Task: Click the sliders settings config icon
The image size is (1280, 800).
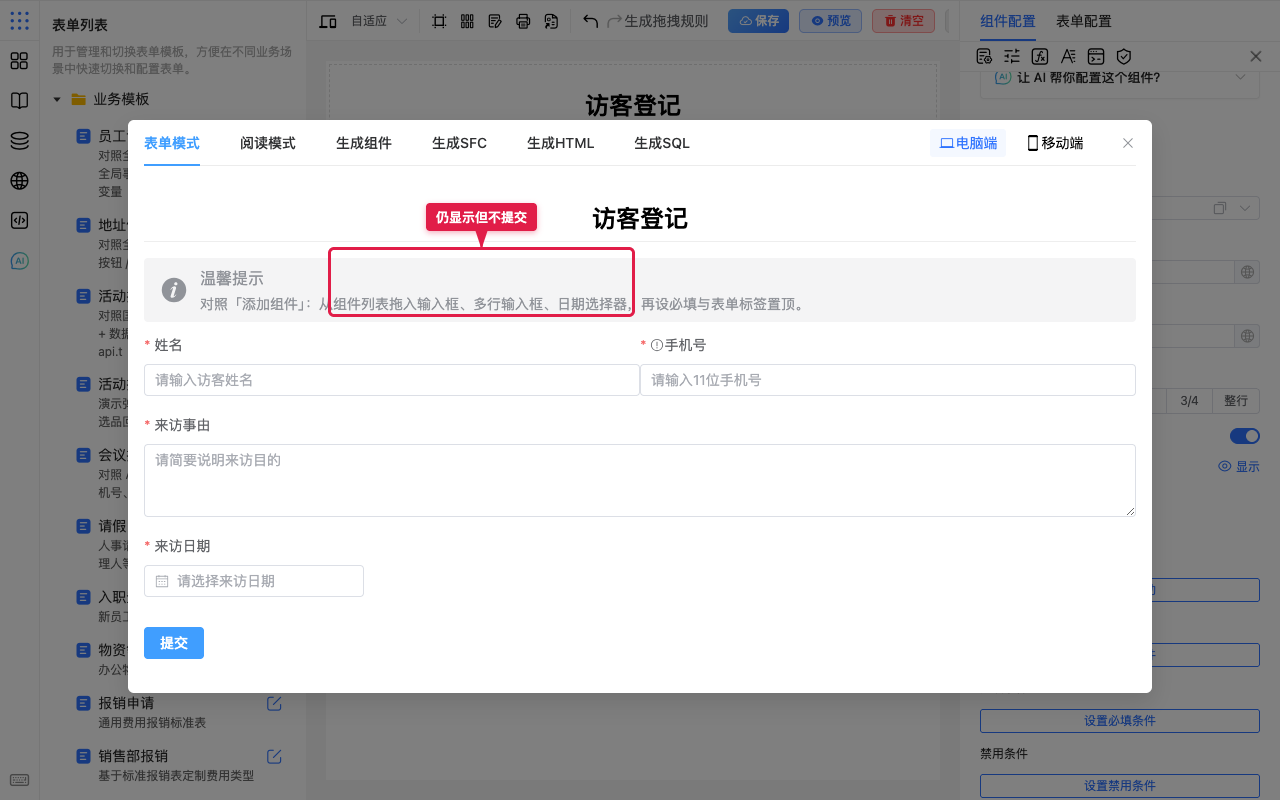Action: pyautogui.click(x=1012, y=57)
